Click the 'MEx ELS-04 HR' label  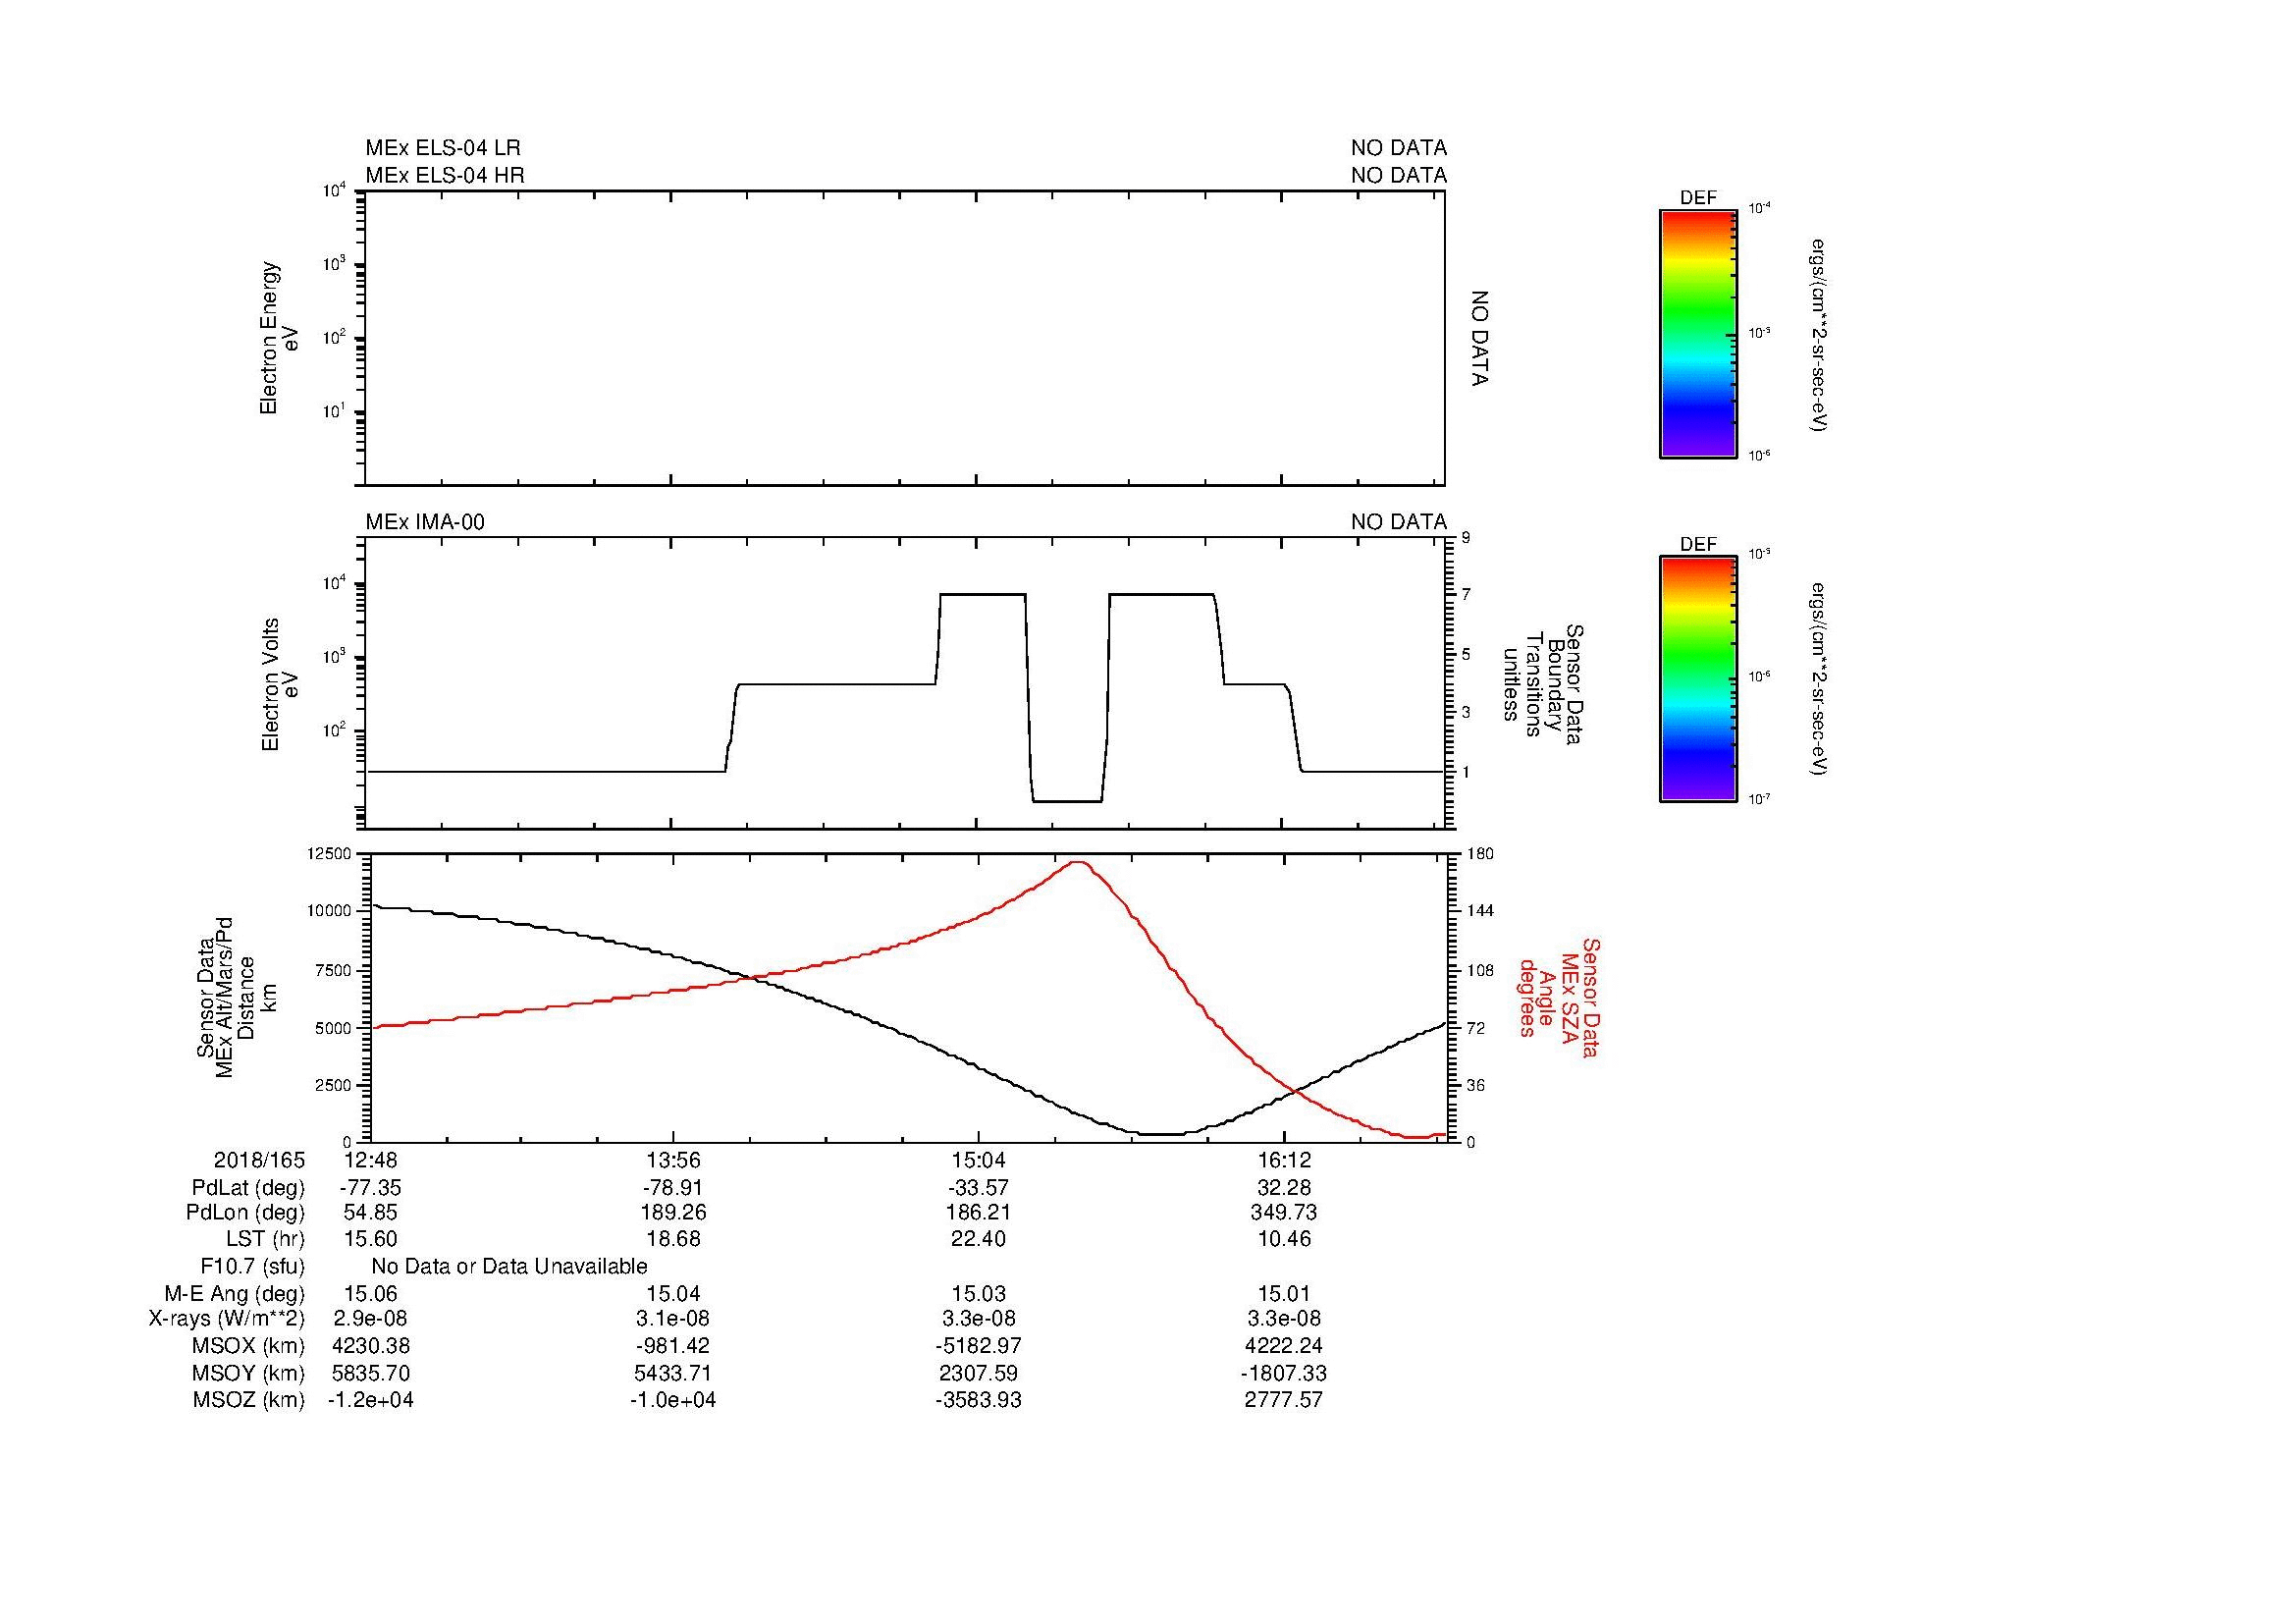tap(445, 175)
